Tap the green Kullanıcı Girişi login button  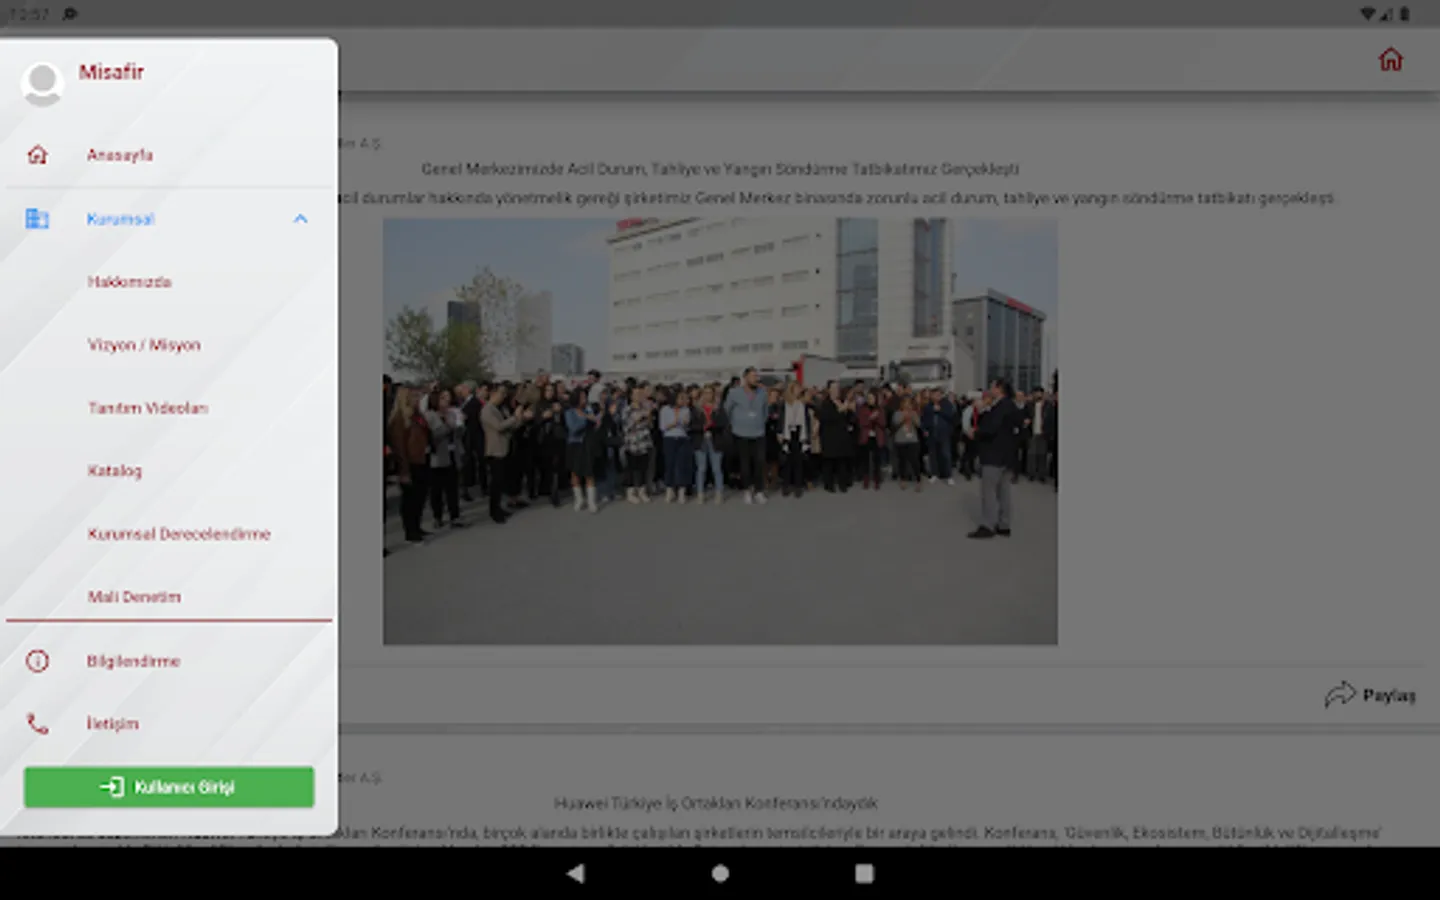(x=169, y=787)
